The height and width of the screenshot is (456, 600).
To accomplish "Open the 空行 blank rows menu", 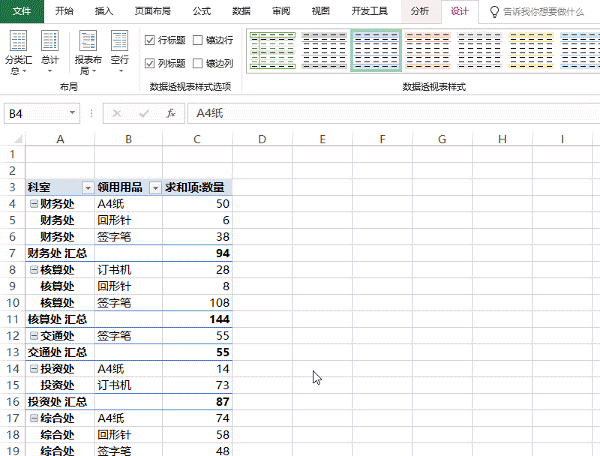I will 120,52.
